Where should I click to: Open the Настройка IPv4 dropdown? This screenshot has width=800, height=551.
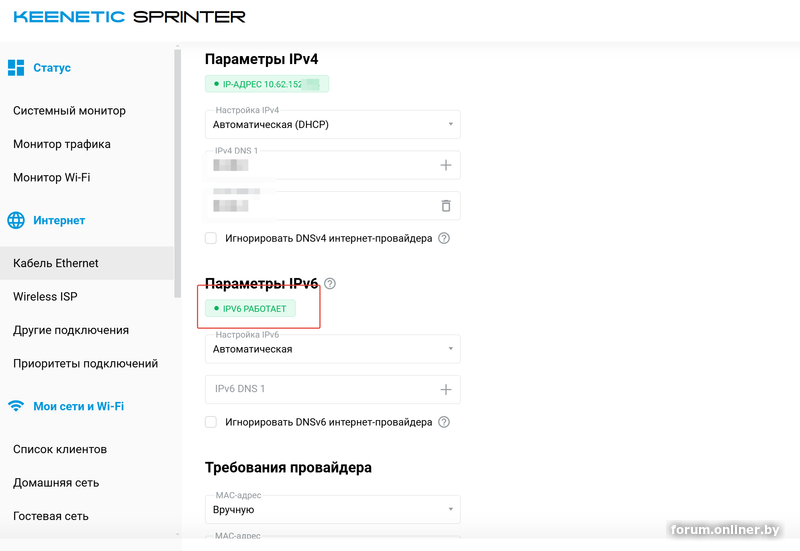coord(332,124)
